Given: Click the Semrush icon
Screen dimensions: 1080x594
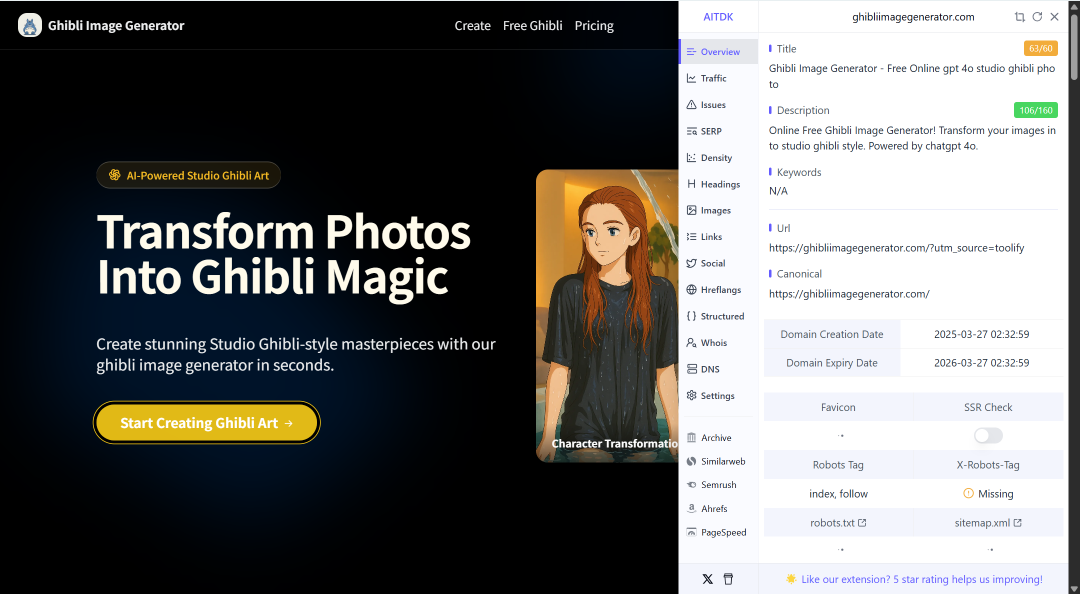Looking at the screenshot, I should point(692,485).
